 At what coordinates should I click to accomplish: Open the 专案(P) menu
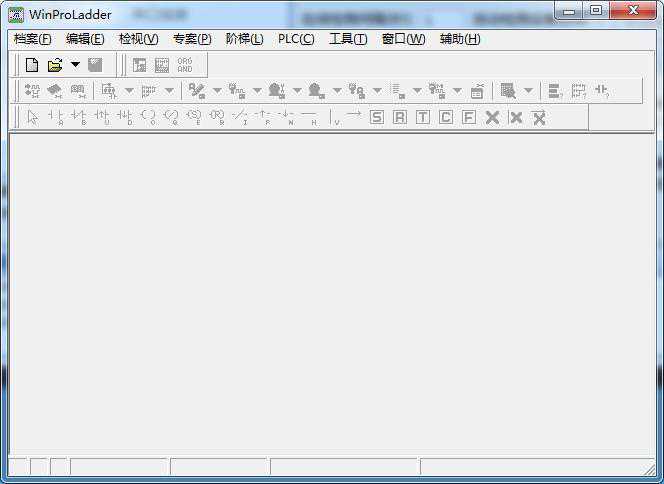coord(192,39)
